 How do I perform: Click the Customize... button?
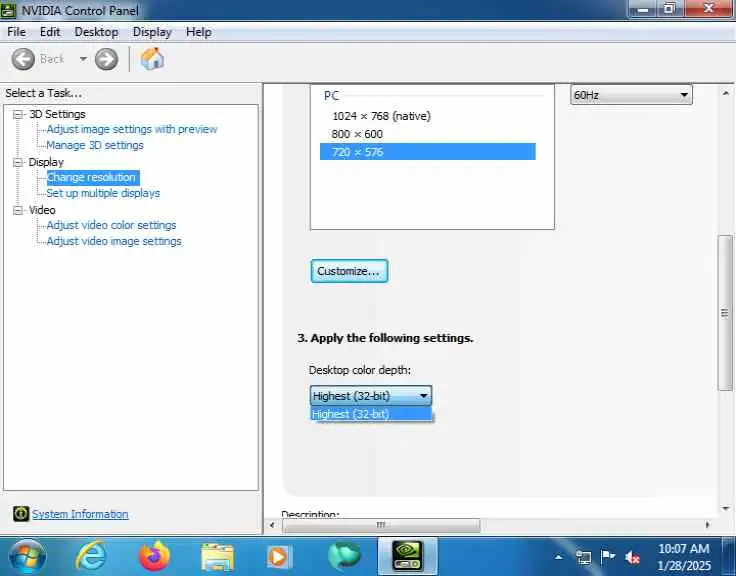coord(349,271)
